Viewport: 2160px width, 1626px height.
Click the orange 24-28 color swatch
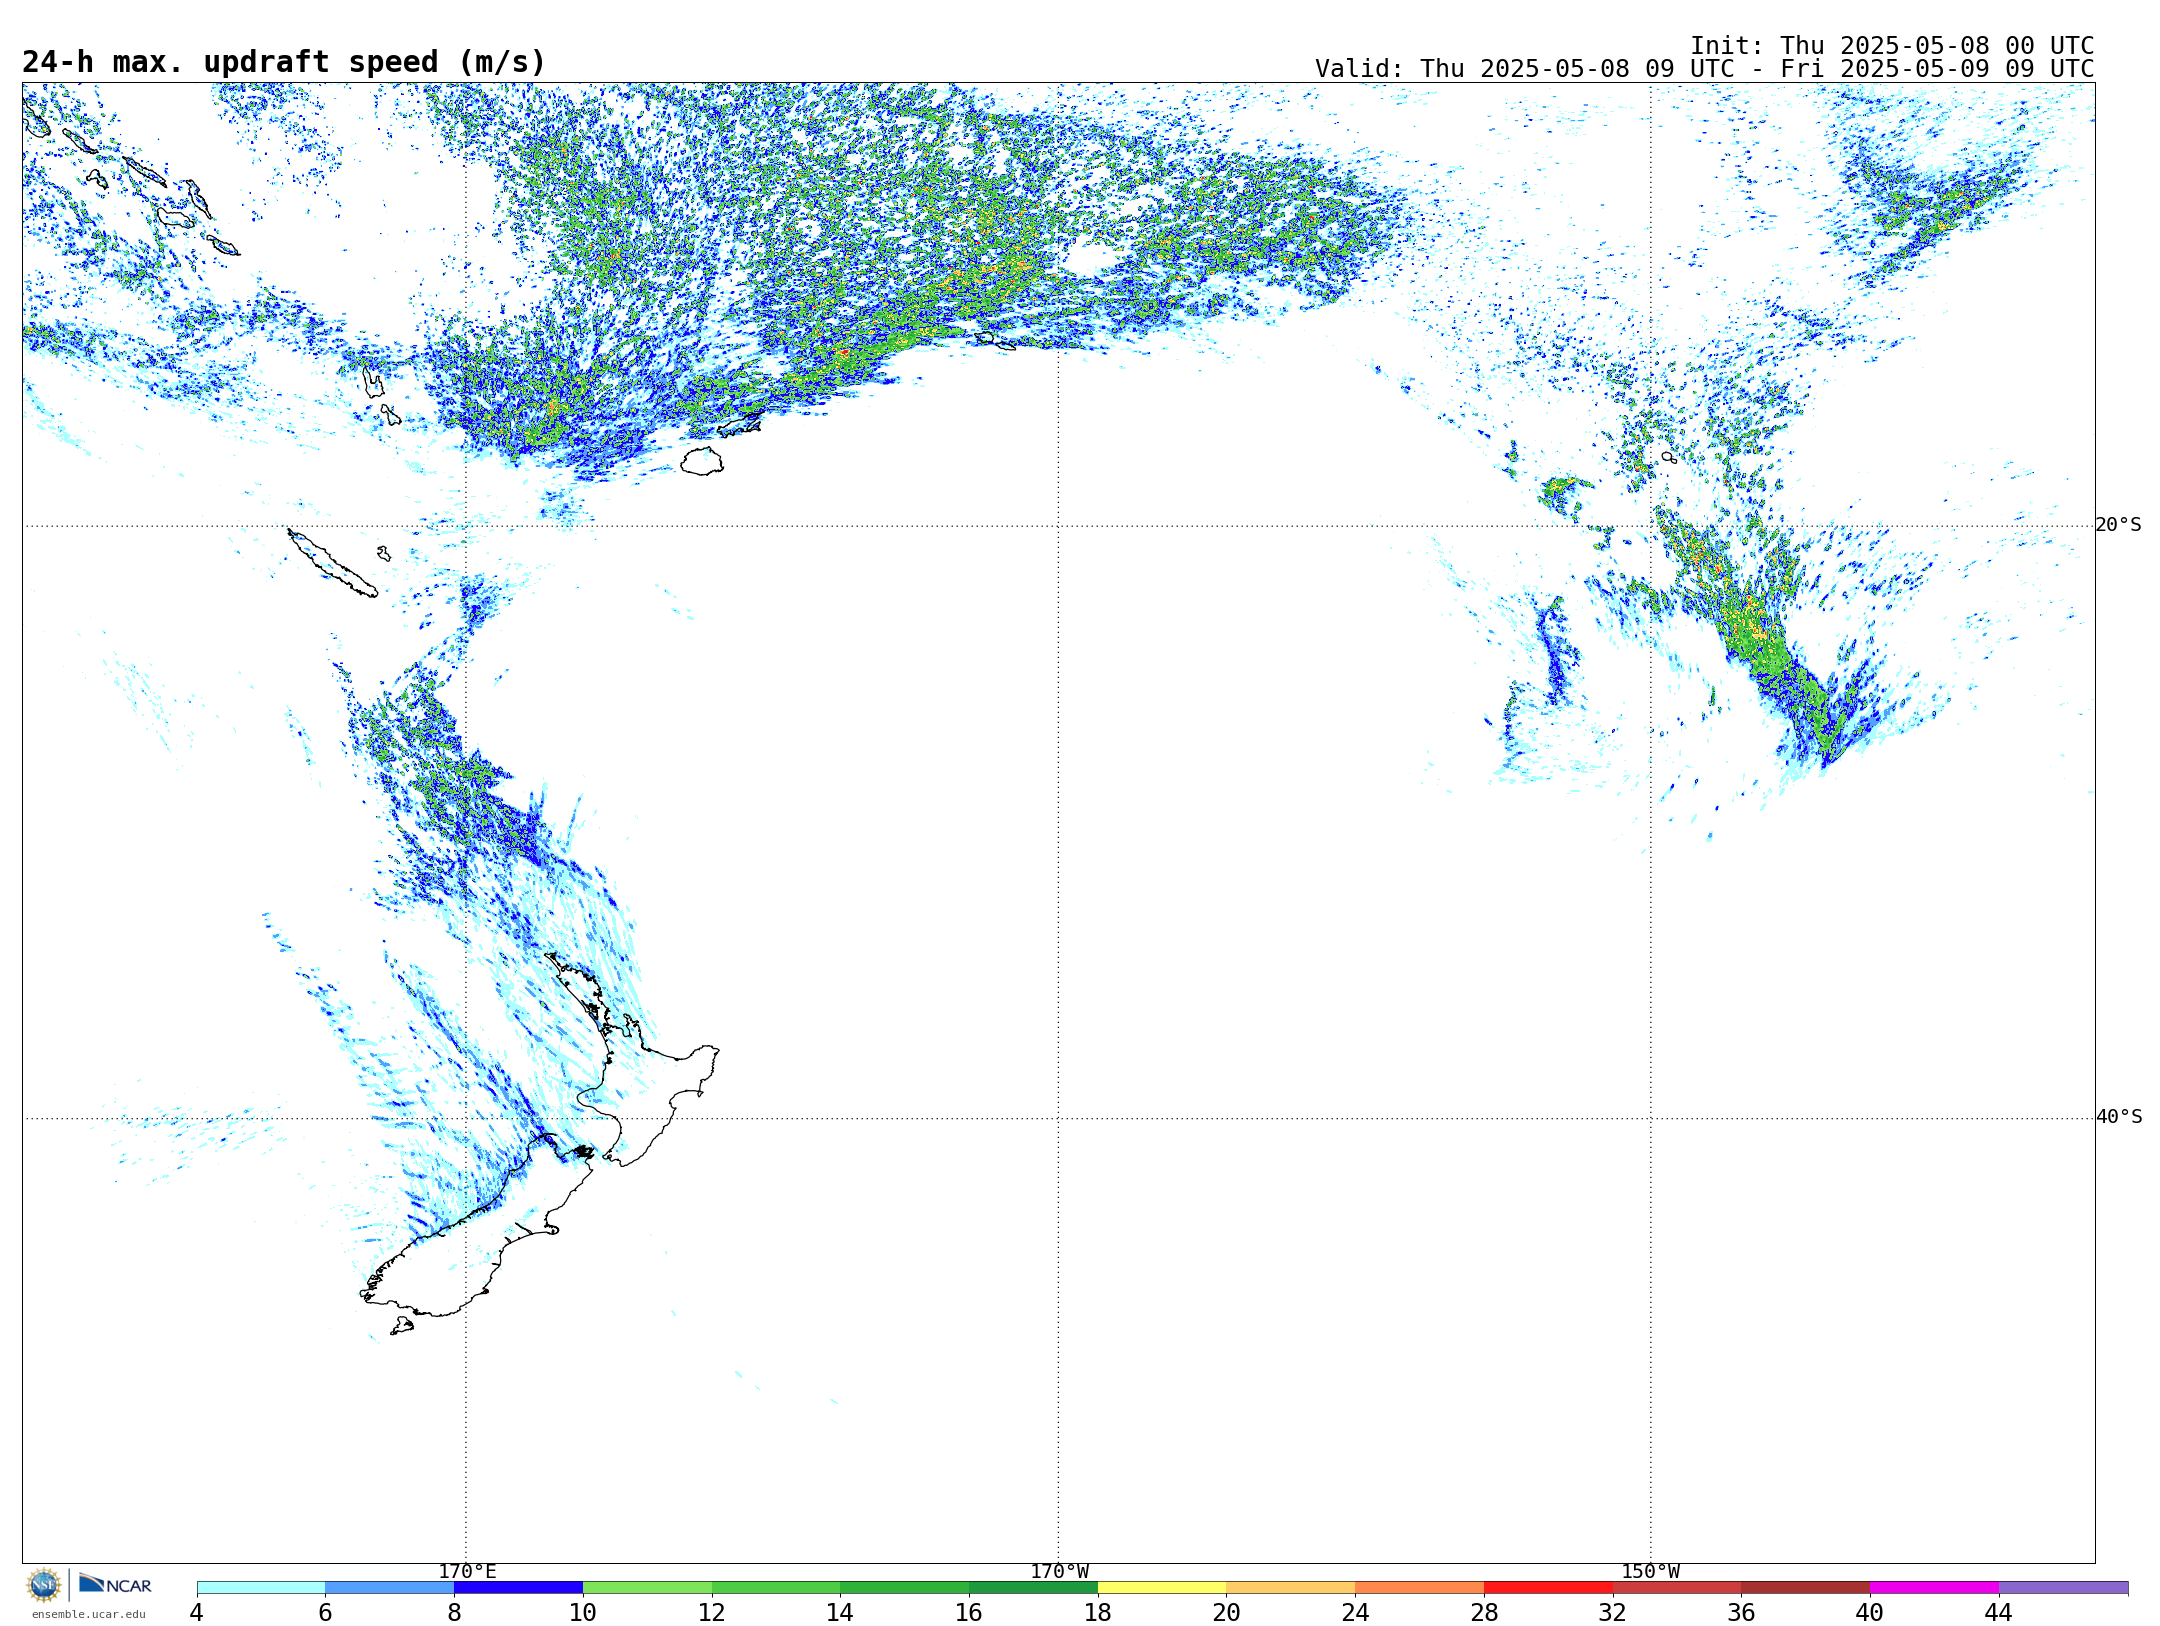(1420, 1588)
